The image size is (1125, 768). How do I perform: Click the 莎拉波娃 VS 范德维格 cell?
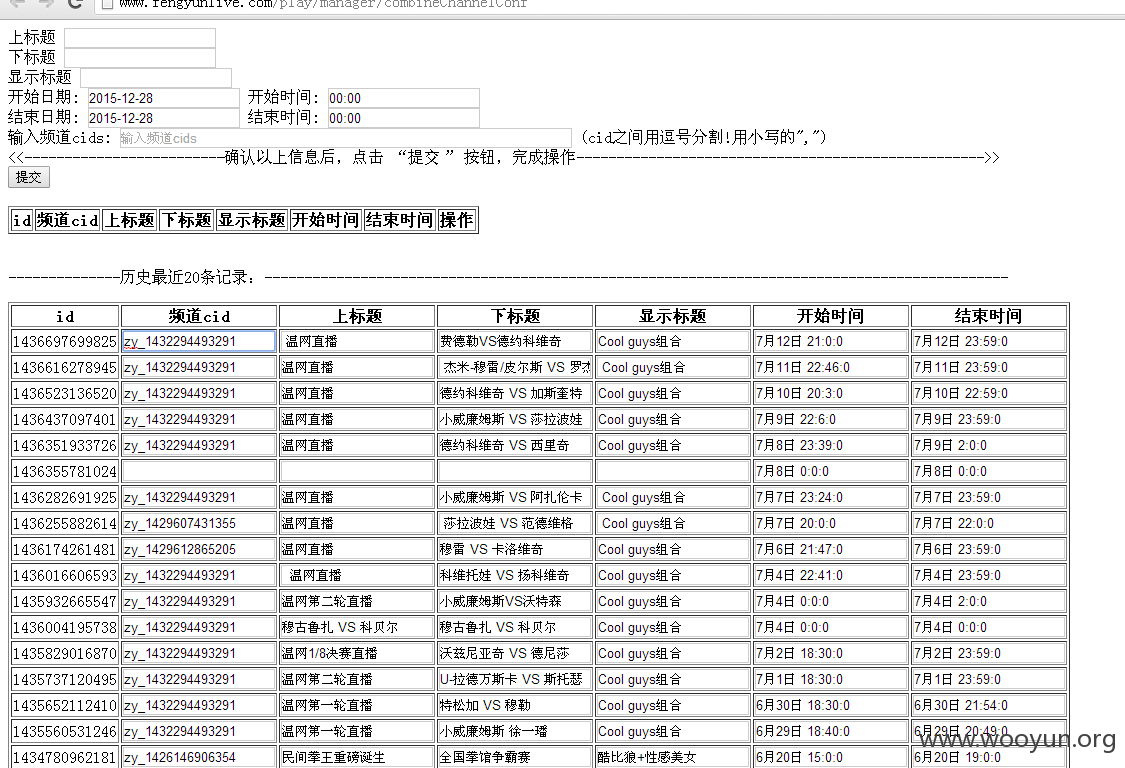pos(514,524)
